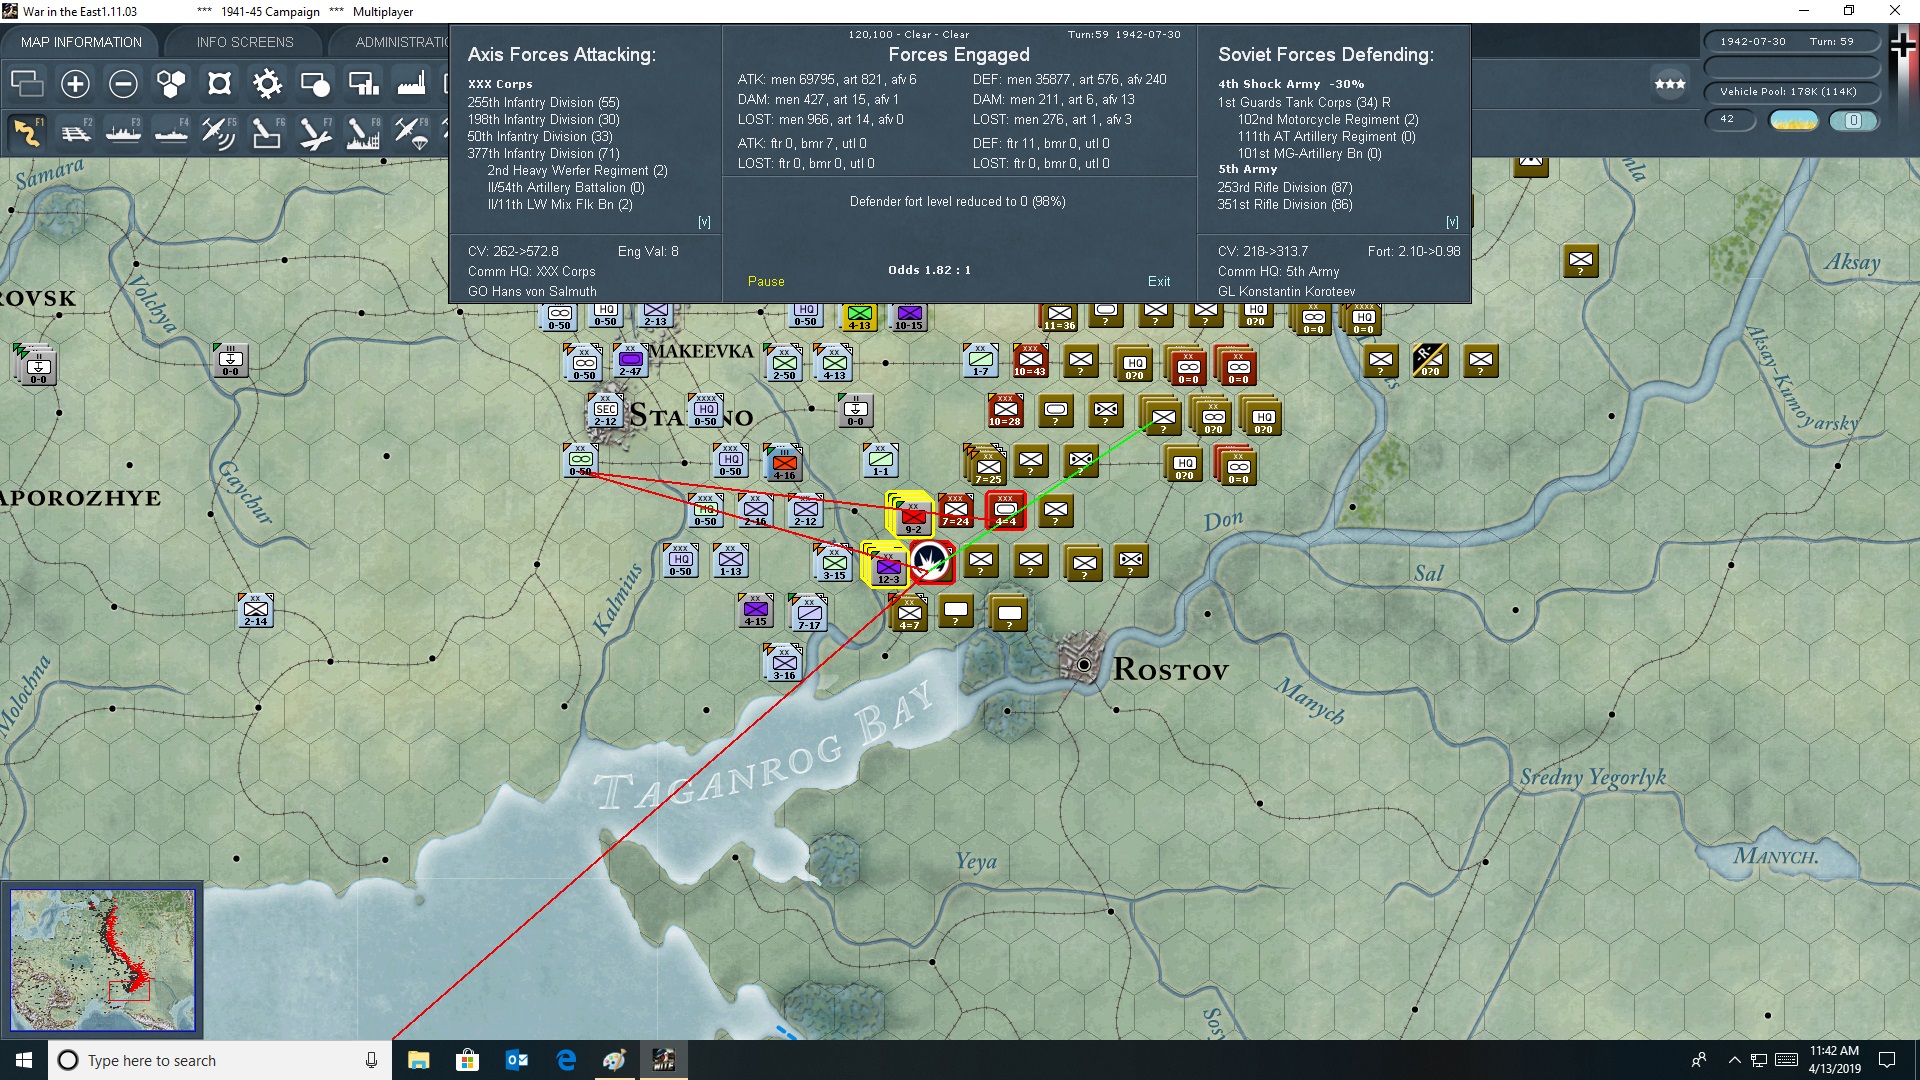
Task: Open Microsoft Edge from taskbar
Action: click(x=566, y=1060)
